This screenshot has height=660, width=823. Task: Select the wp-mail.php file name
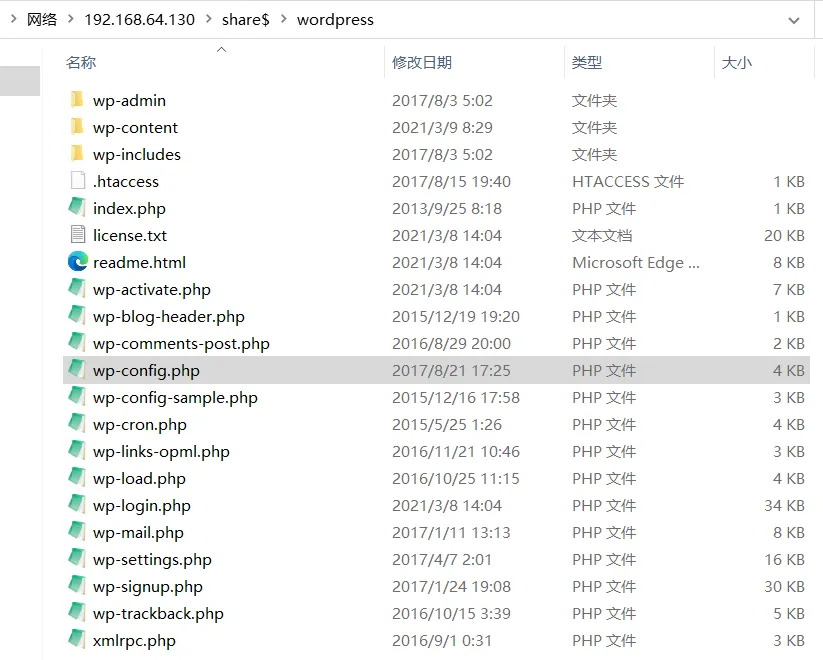pos(138,532)
